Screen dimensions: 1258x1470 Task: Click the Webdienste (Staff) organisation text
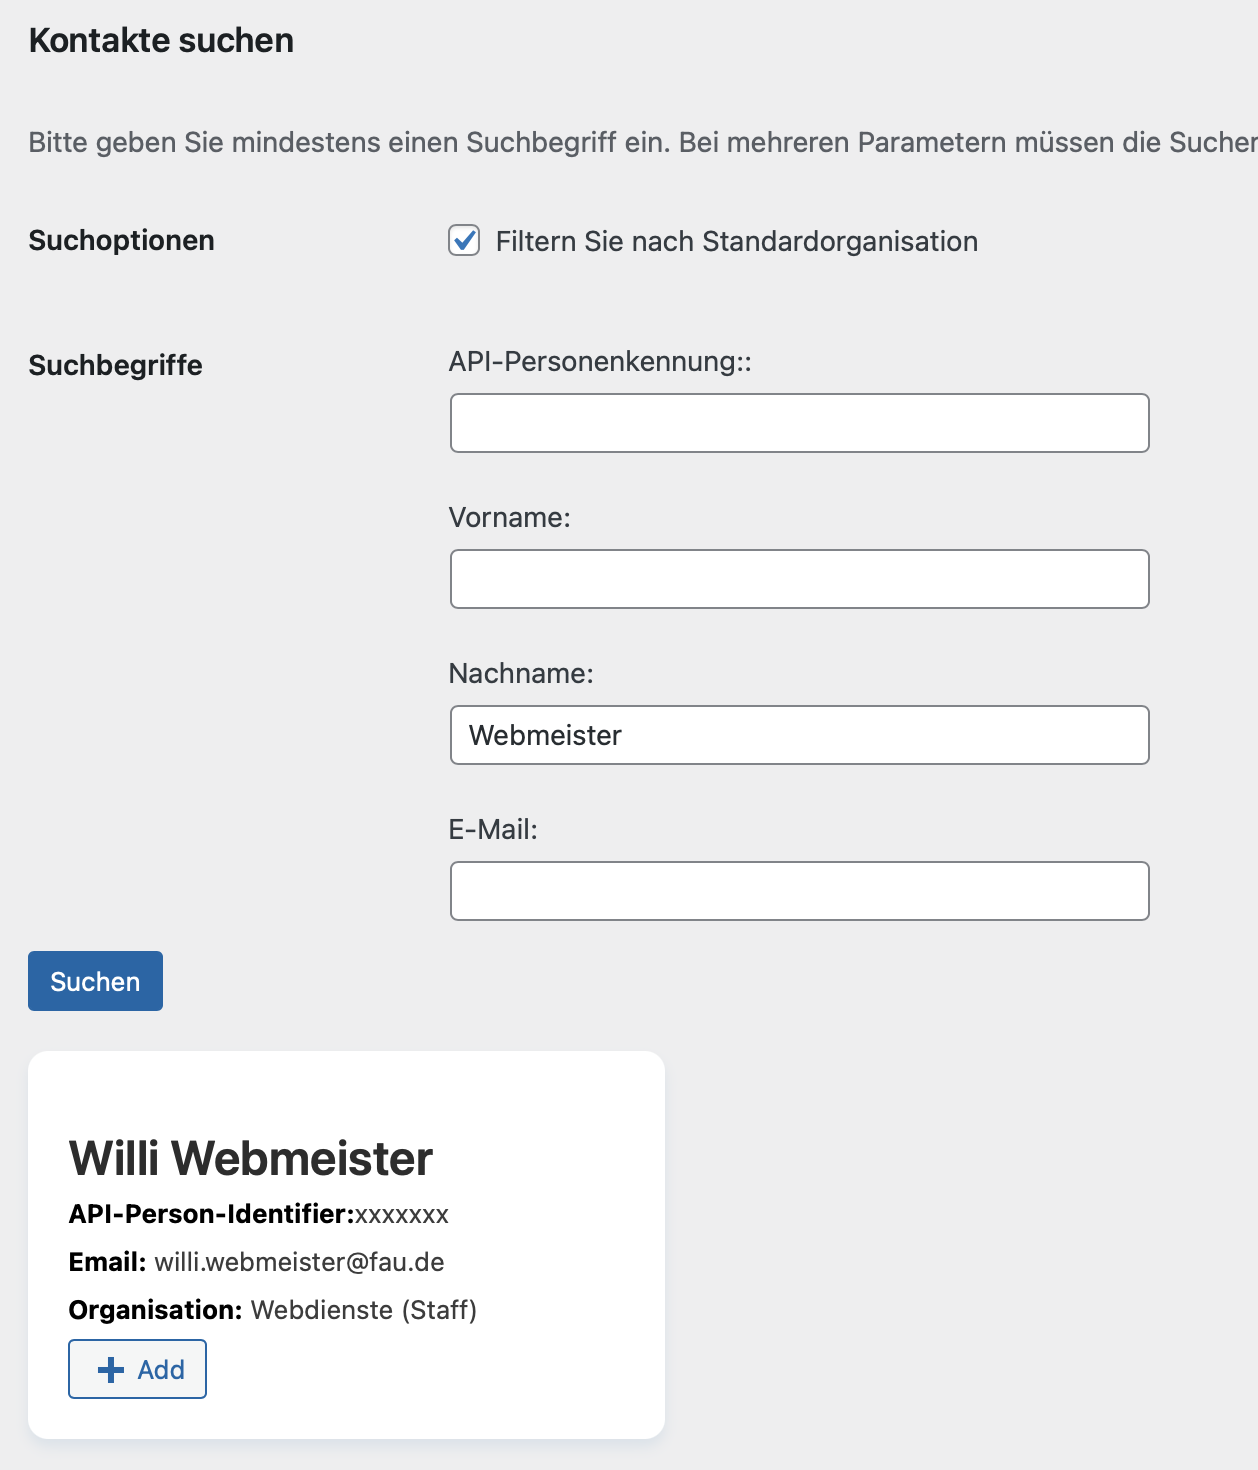pos(364,1310)
